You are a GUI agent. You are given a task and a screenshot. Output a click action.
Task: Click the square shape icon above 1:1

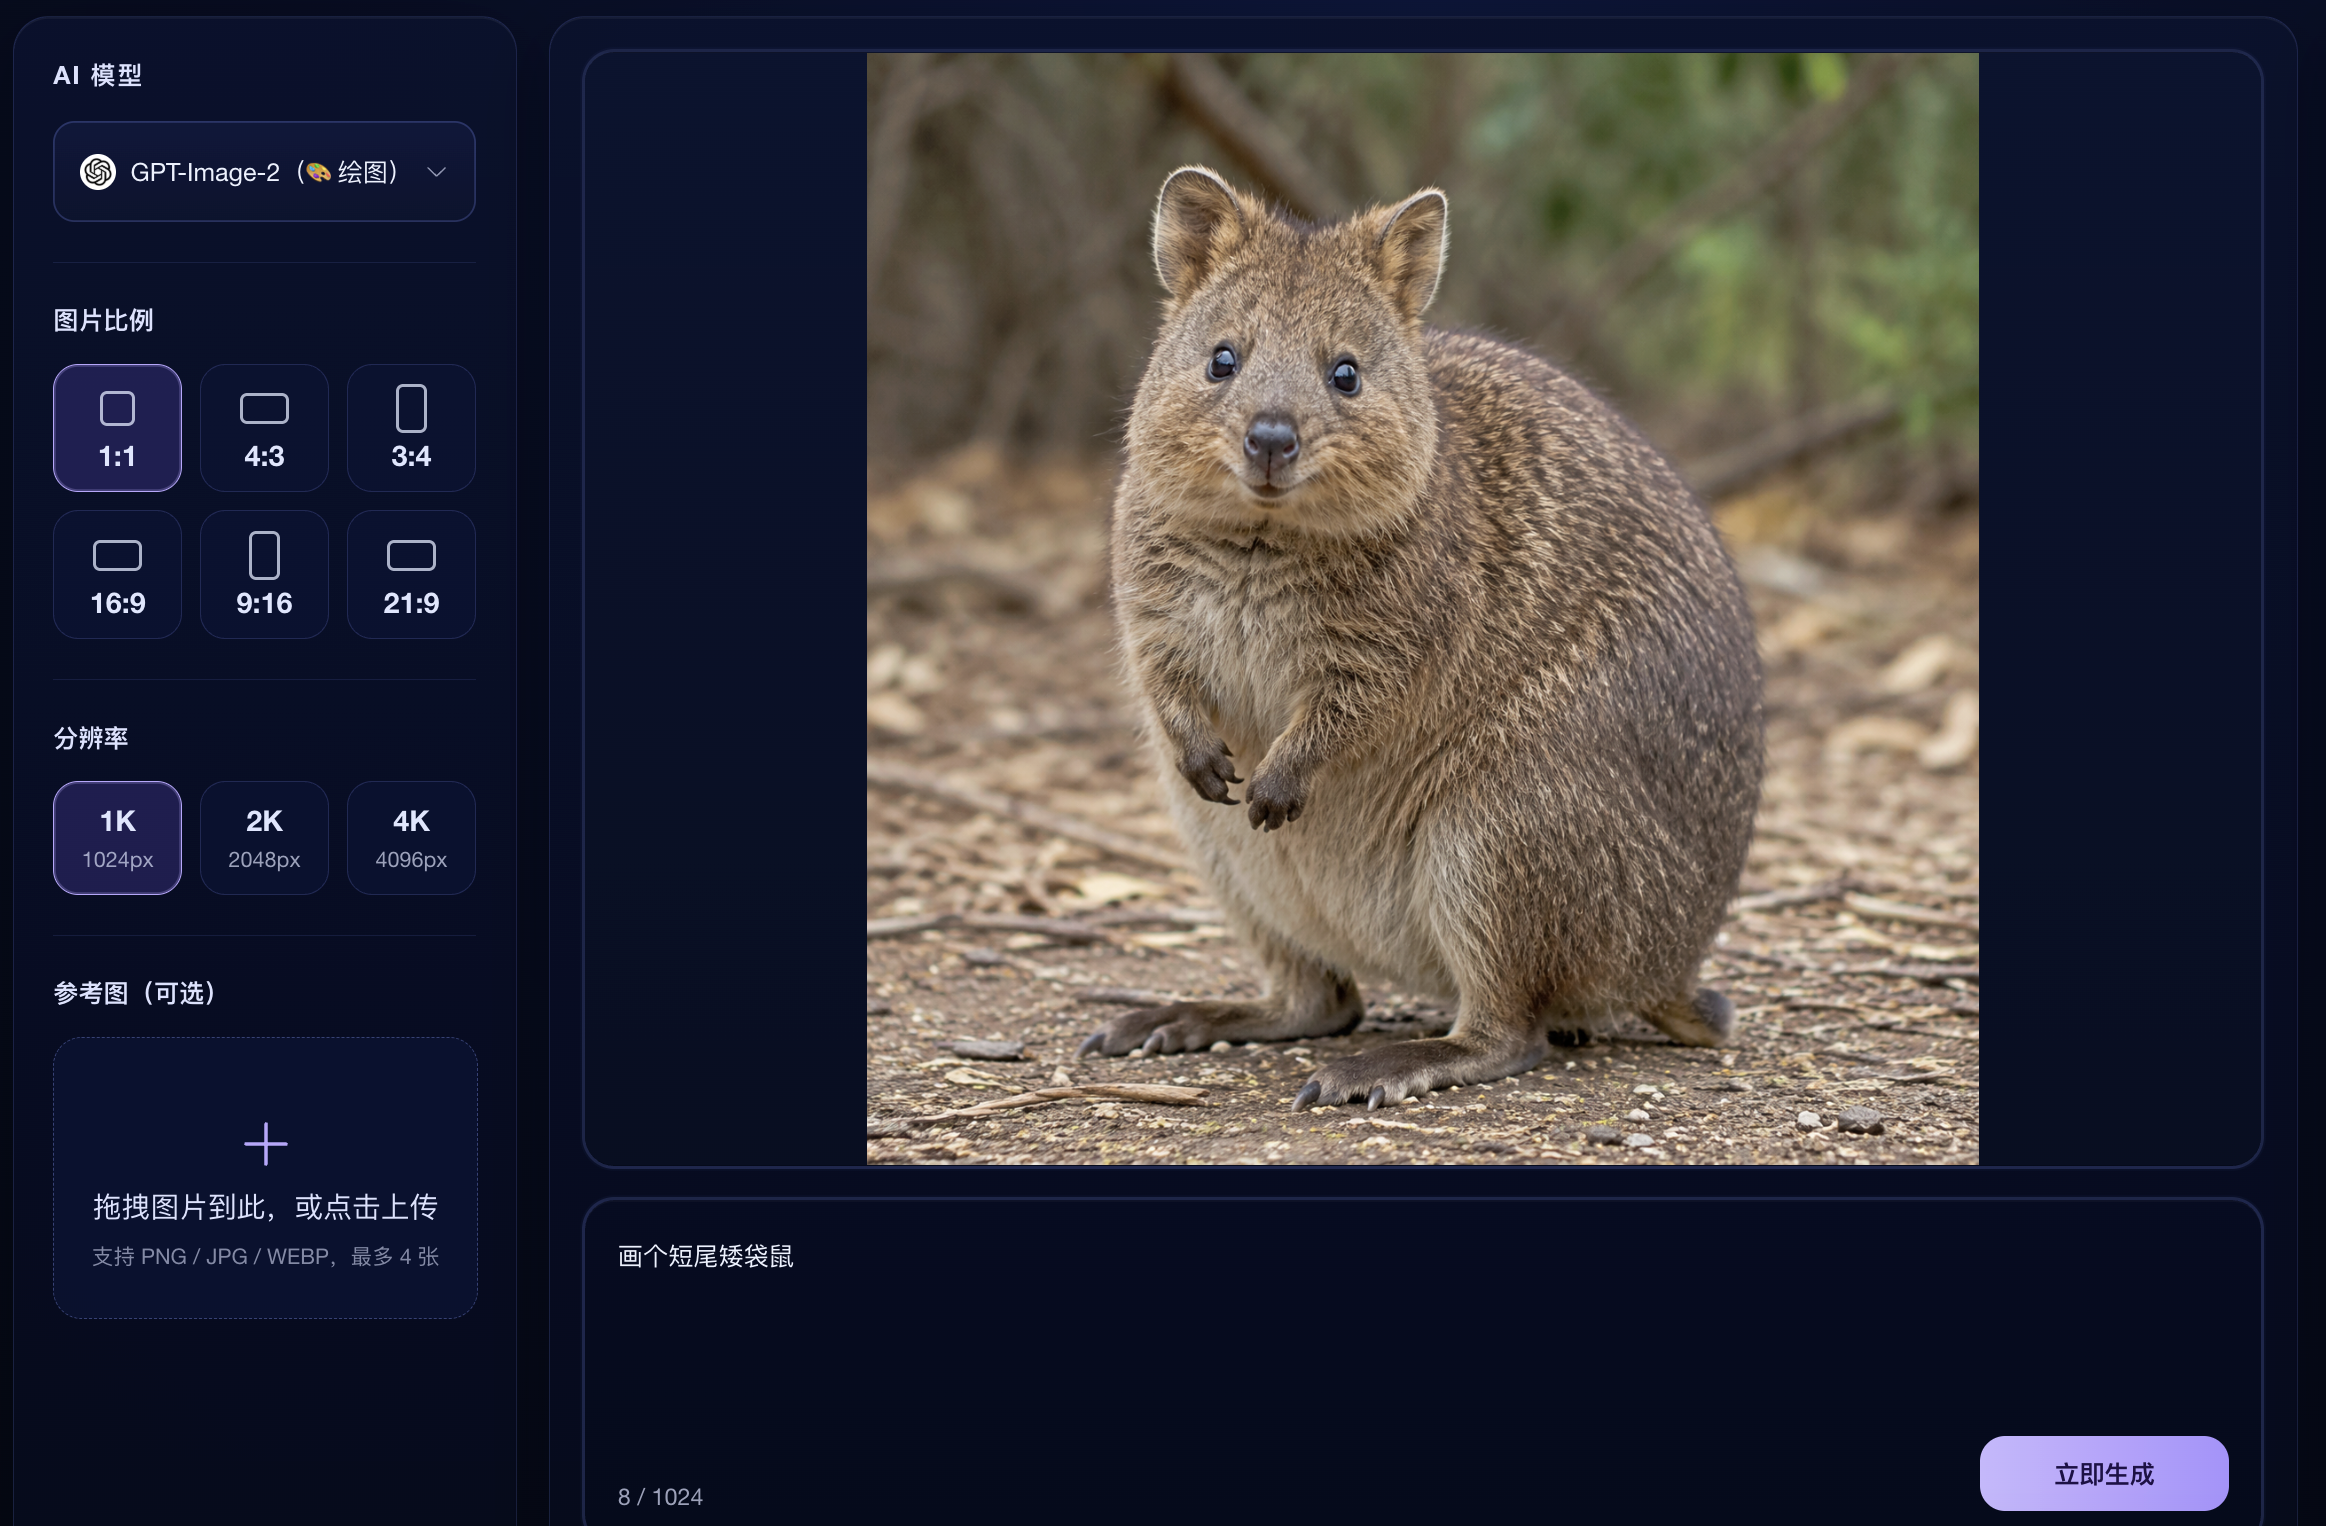tap(117, 408)
